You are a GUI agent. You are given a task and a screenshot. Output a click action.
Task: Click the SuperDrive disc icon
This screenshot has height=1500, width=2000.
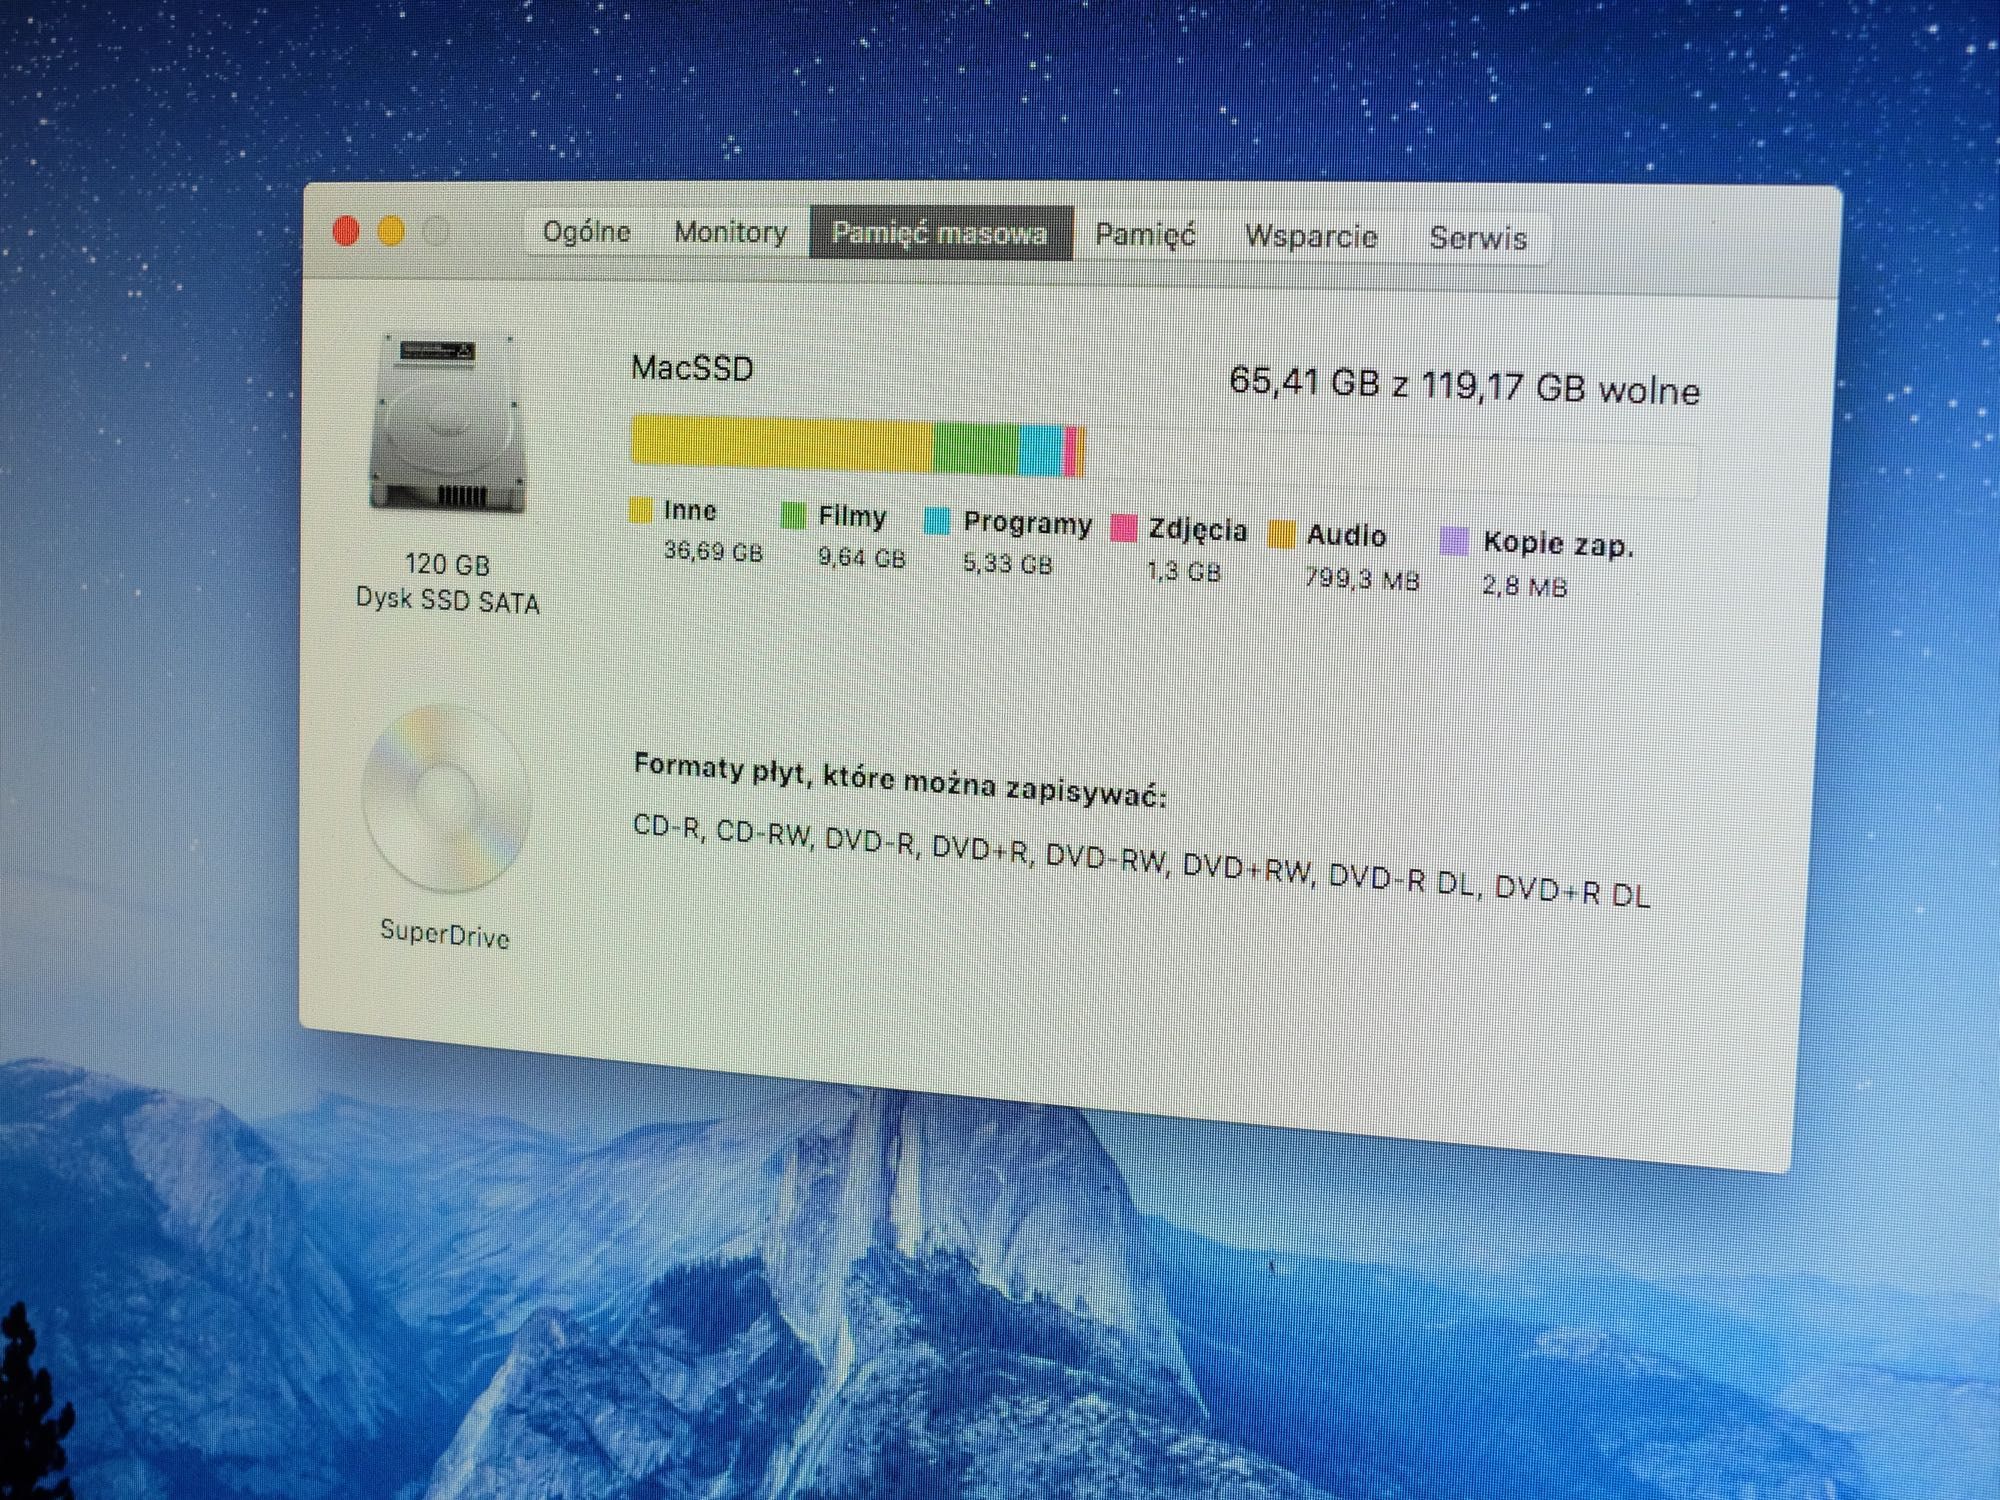pyautogui.click(x=445, y=799)
